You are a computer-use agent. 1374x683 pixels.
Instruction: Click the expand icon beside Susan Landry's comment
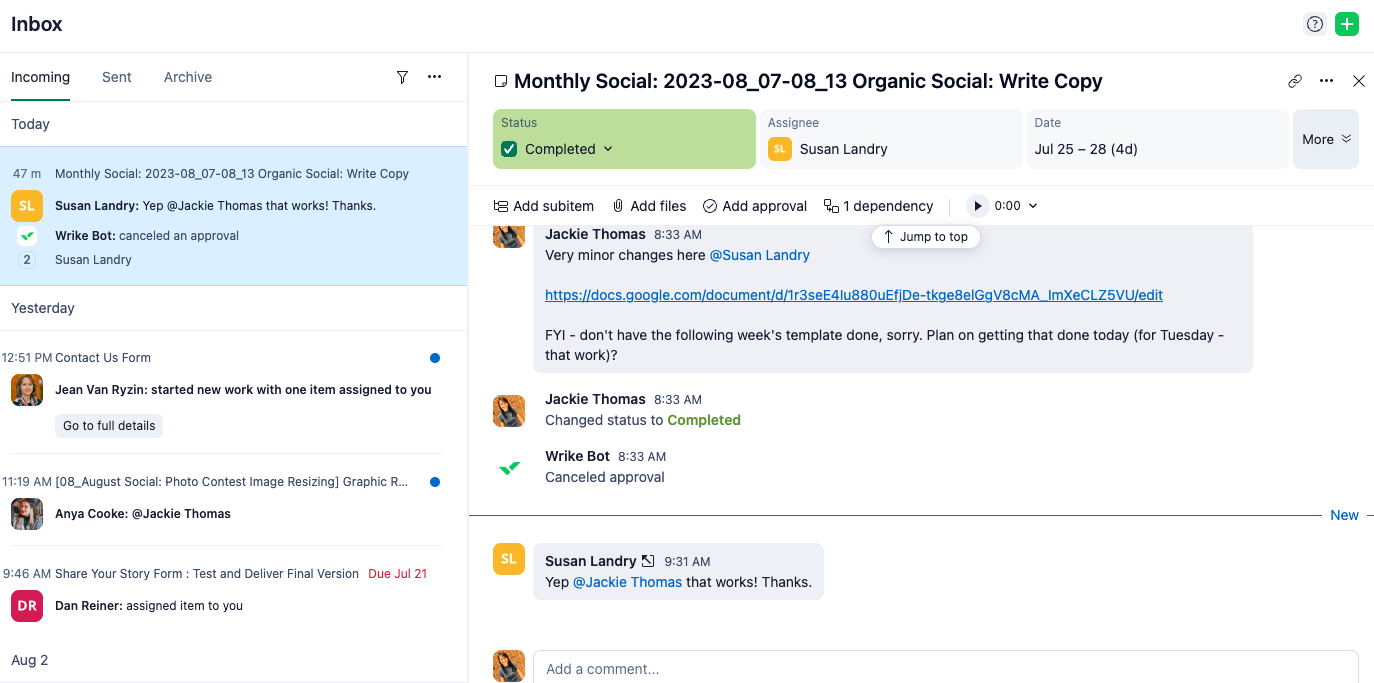pos(648,561)
